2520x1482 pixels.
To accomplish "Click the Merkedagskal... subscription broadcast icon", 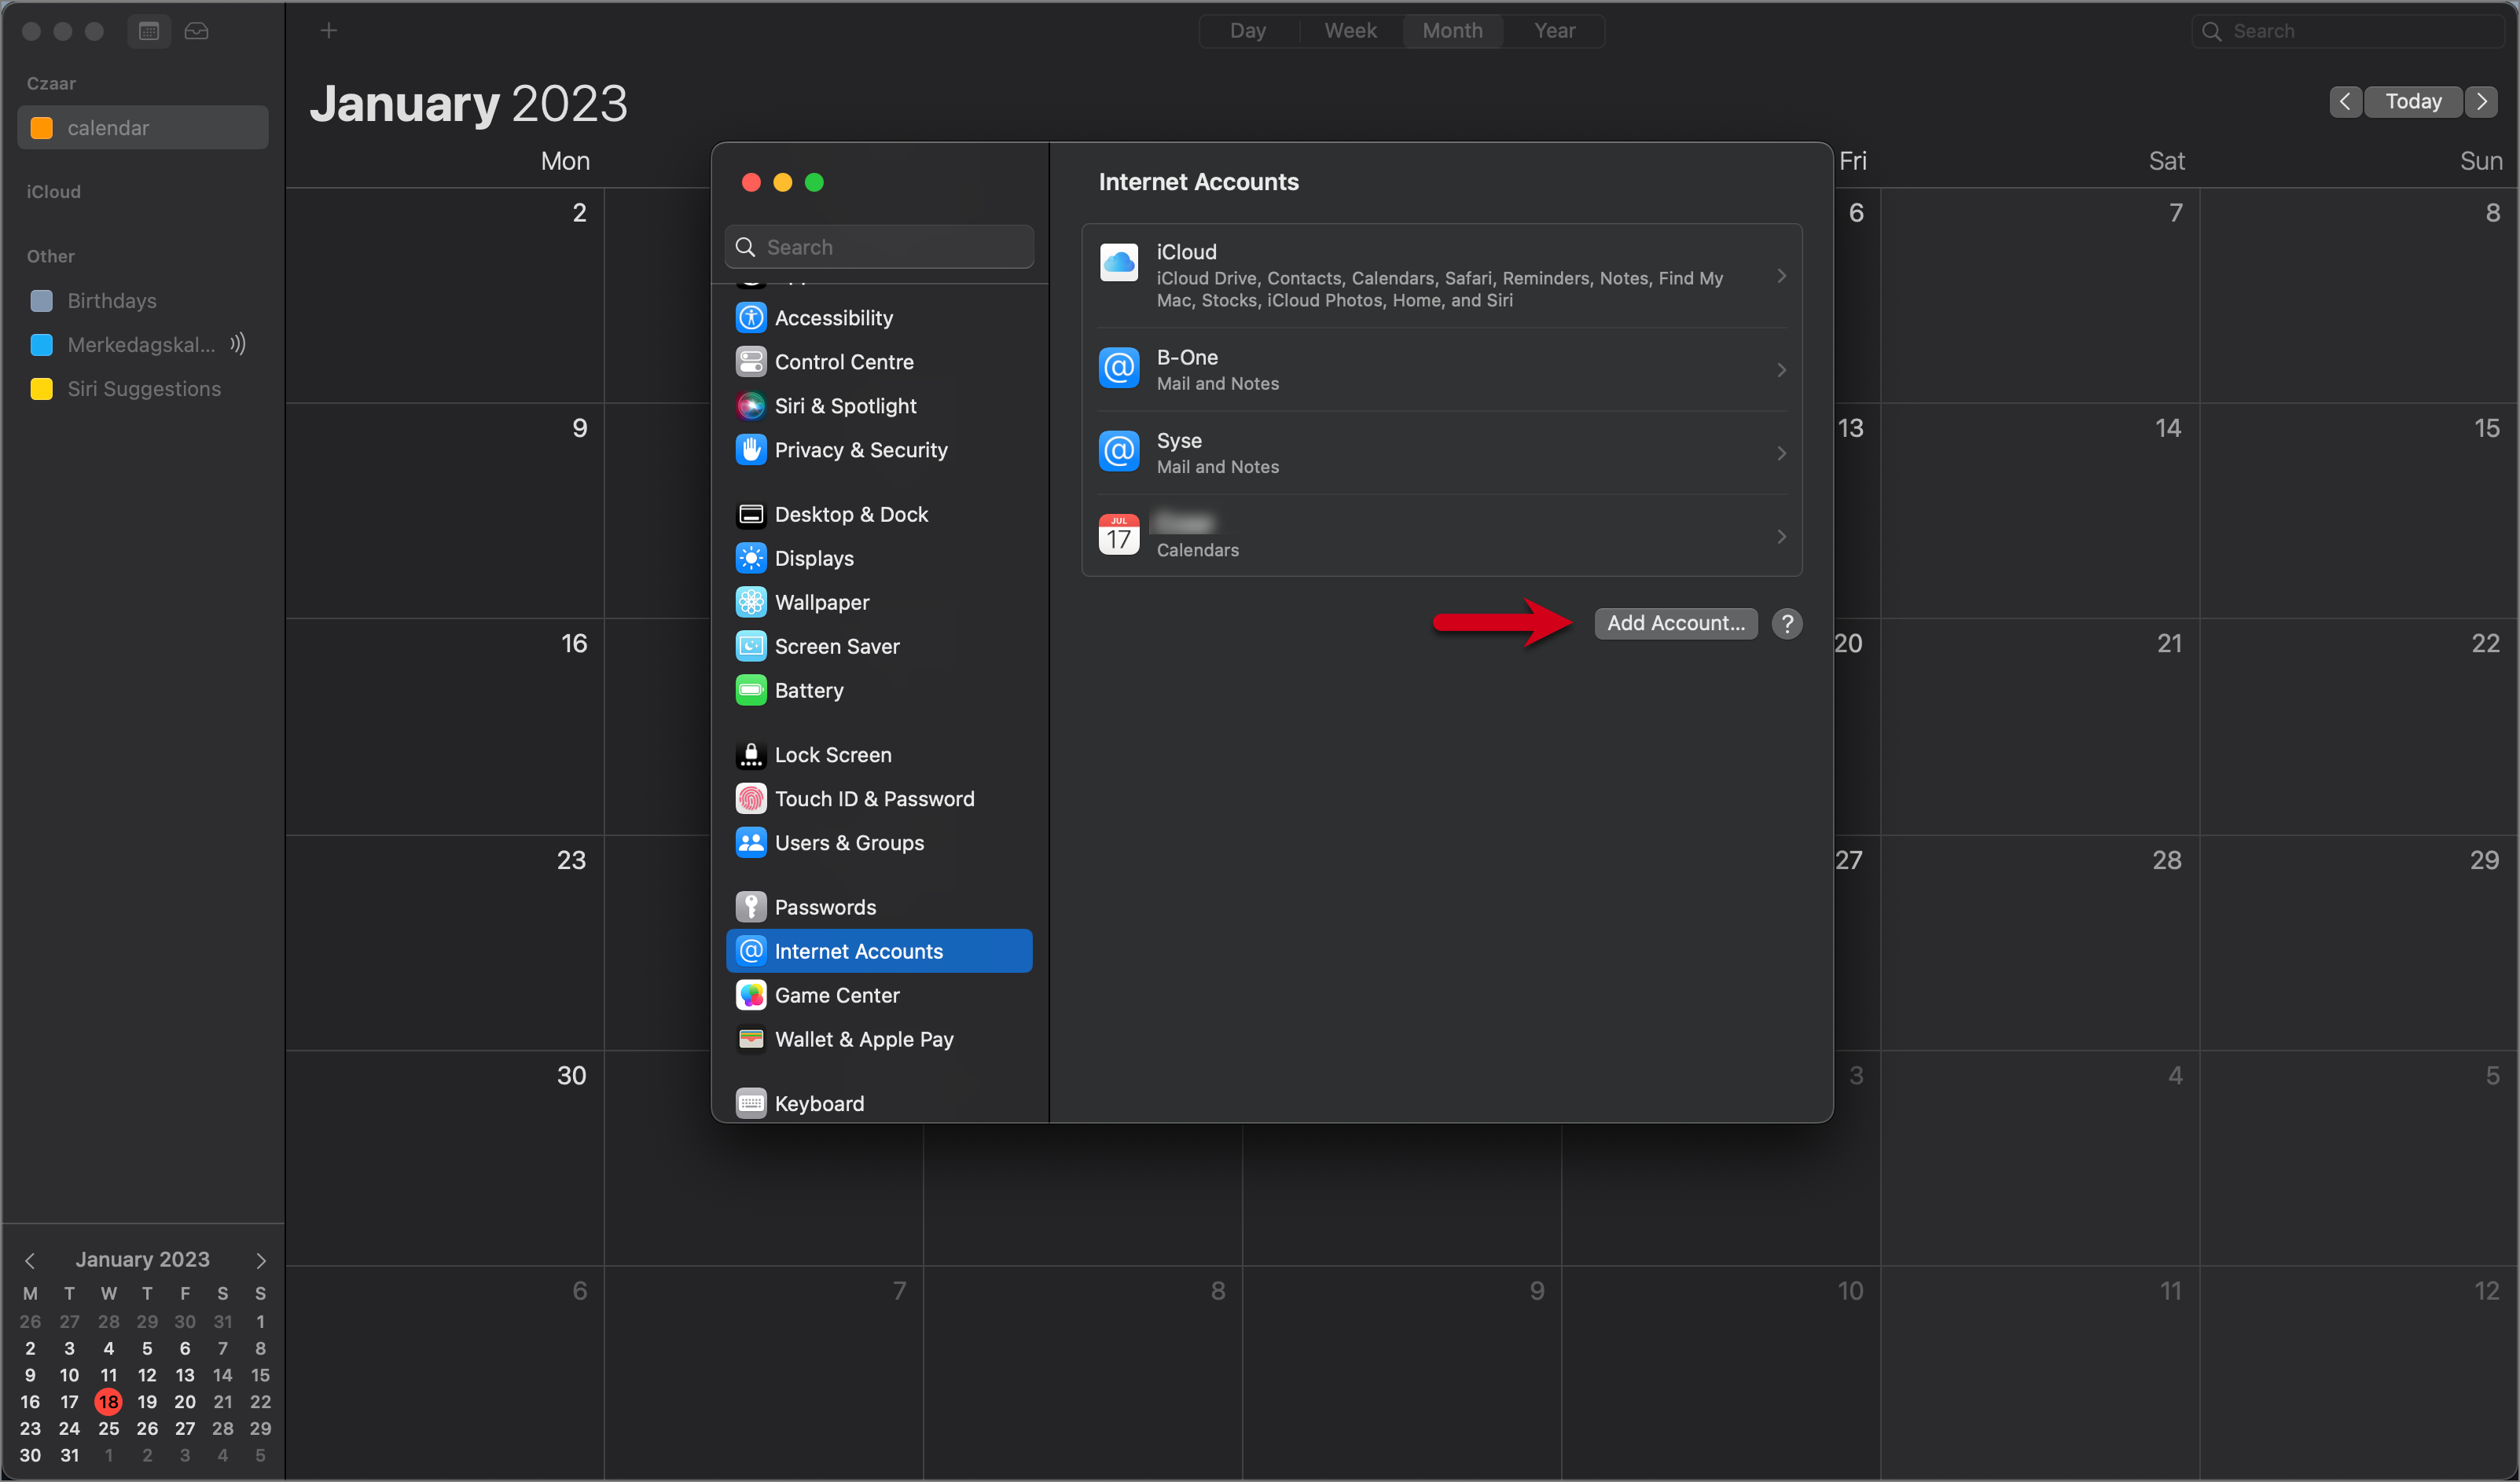I will (x=237, y=344).
